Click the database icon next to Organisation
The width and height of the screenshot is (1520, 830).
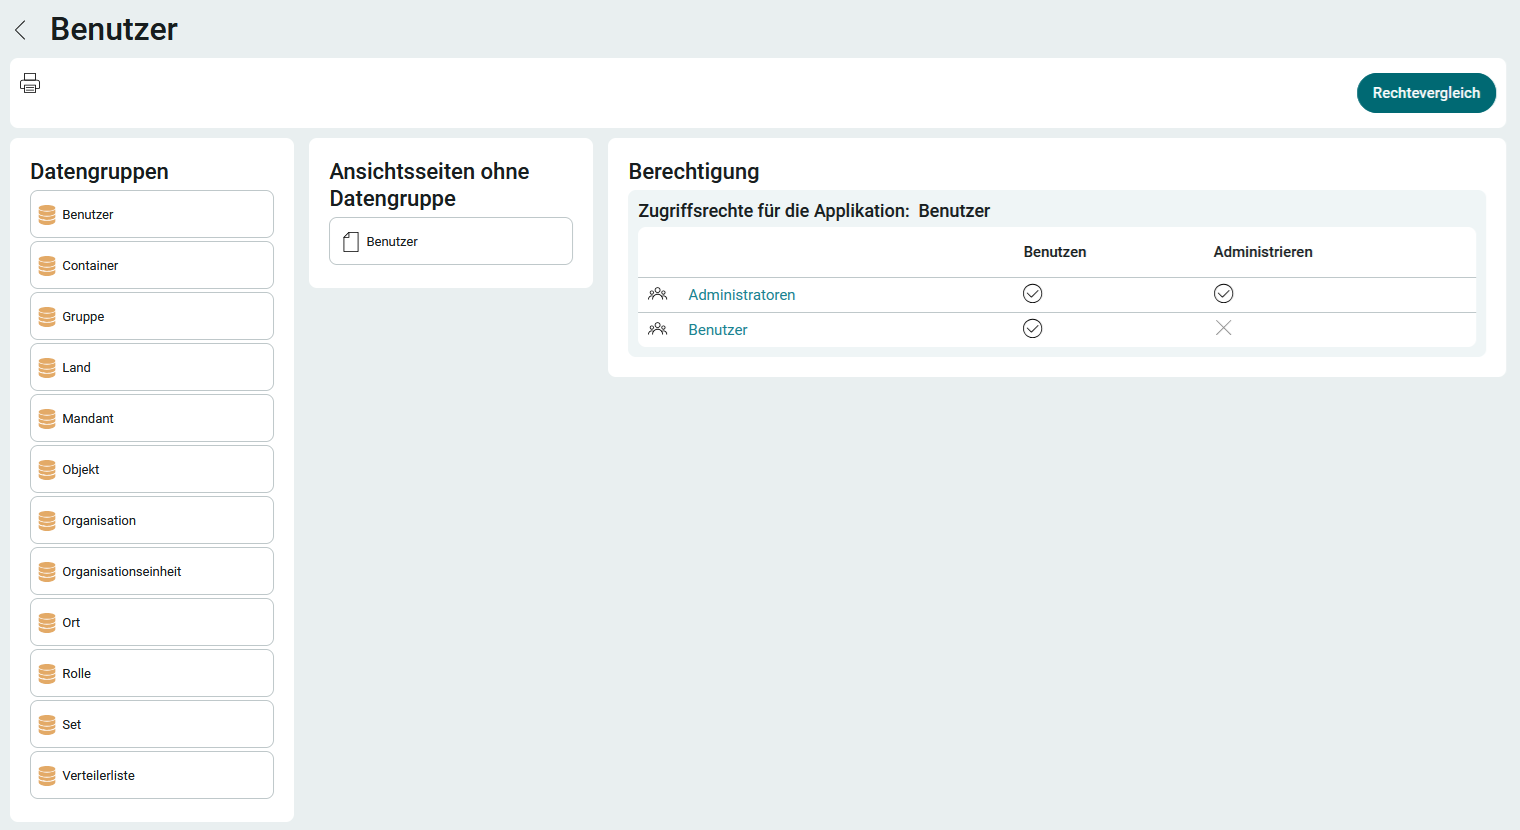pyautogui.click(x=47, y=521)
